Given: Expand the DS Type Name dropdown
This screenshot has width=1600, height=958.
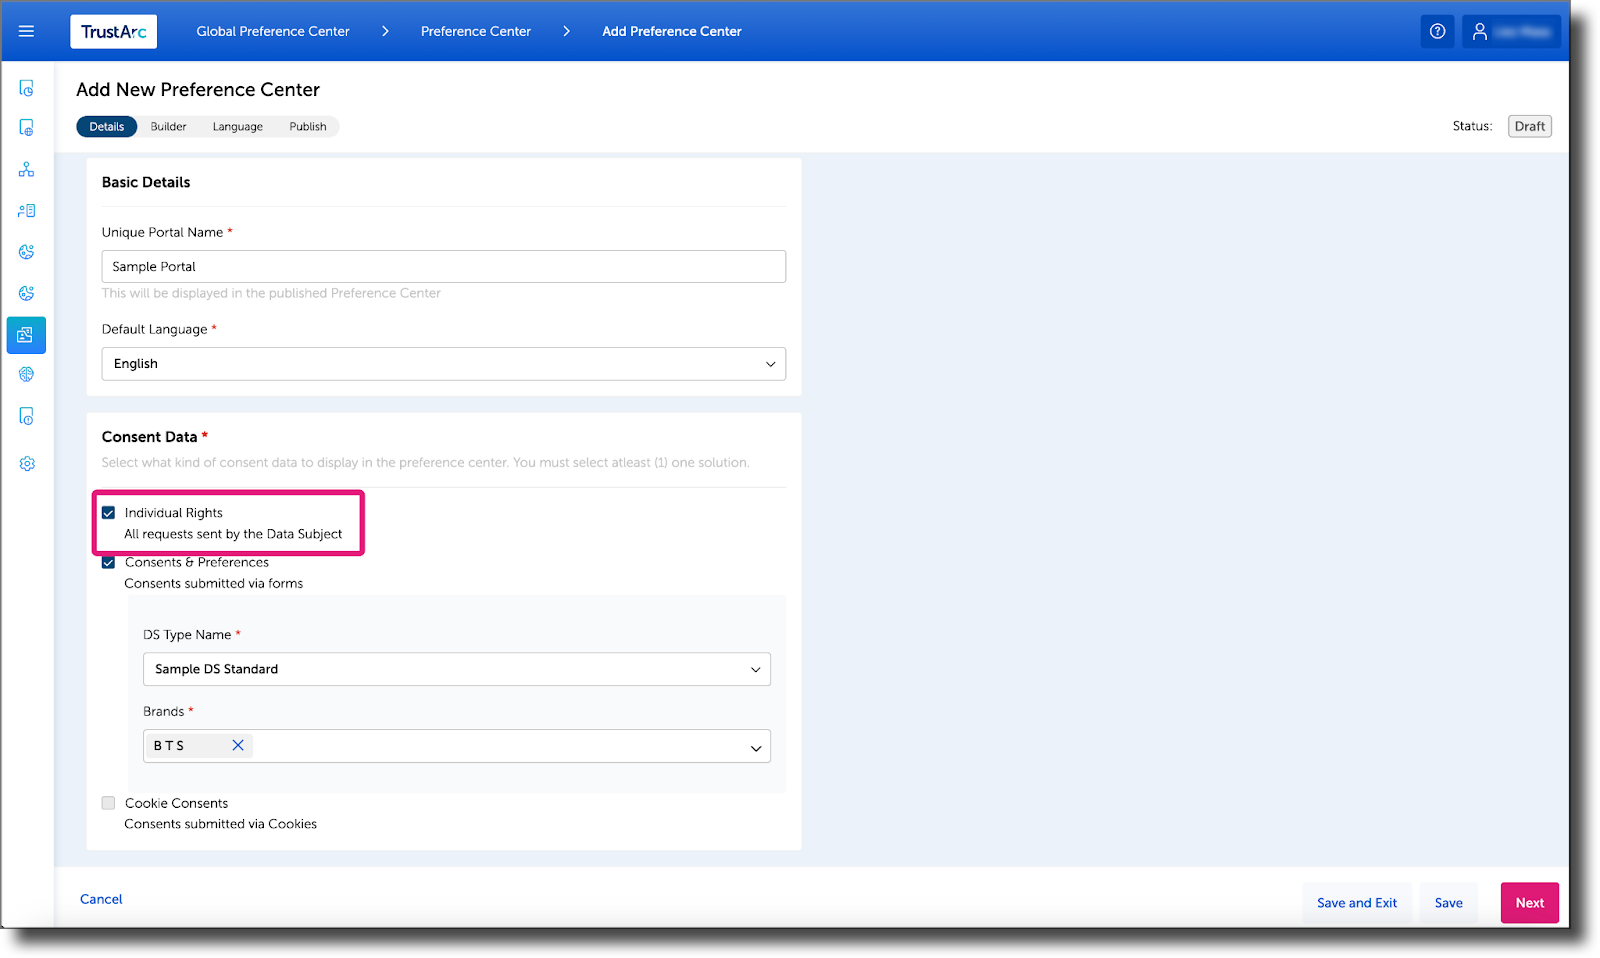Looking at the screenshot, I should 756,669.
